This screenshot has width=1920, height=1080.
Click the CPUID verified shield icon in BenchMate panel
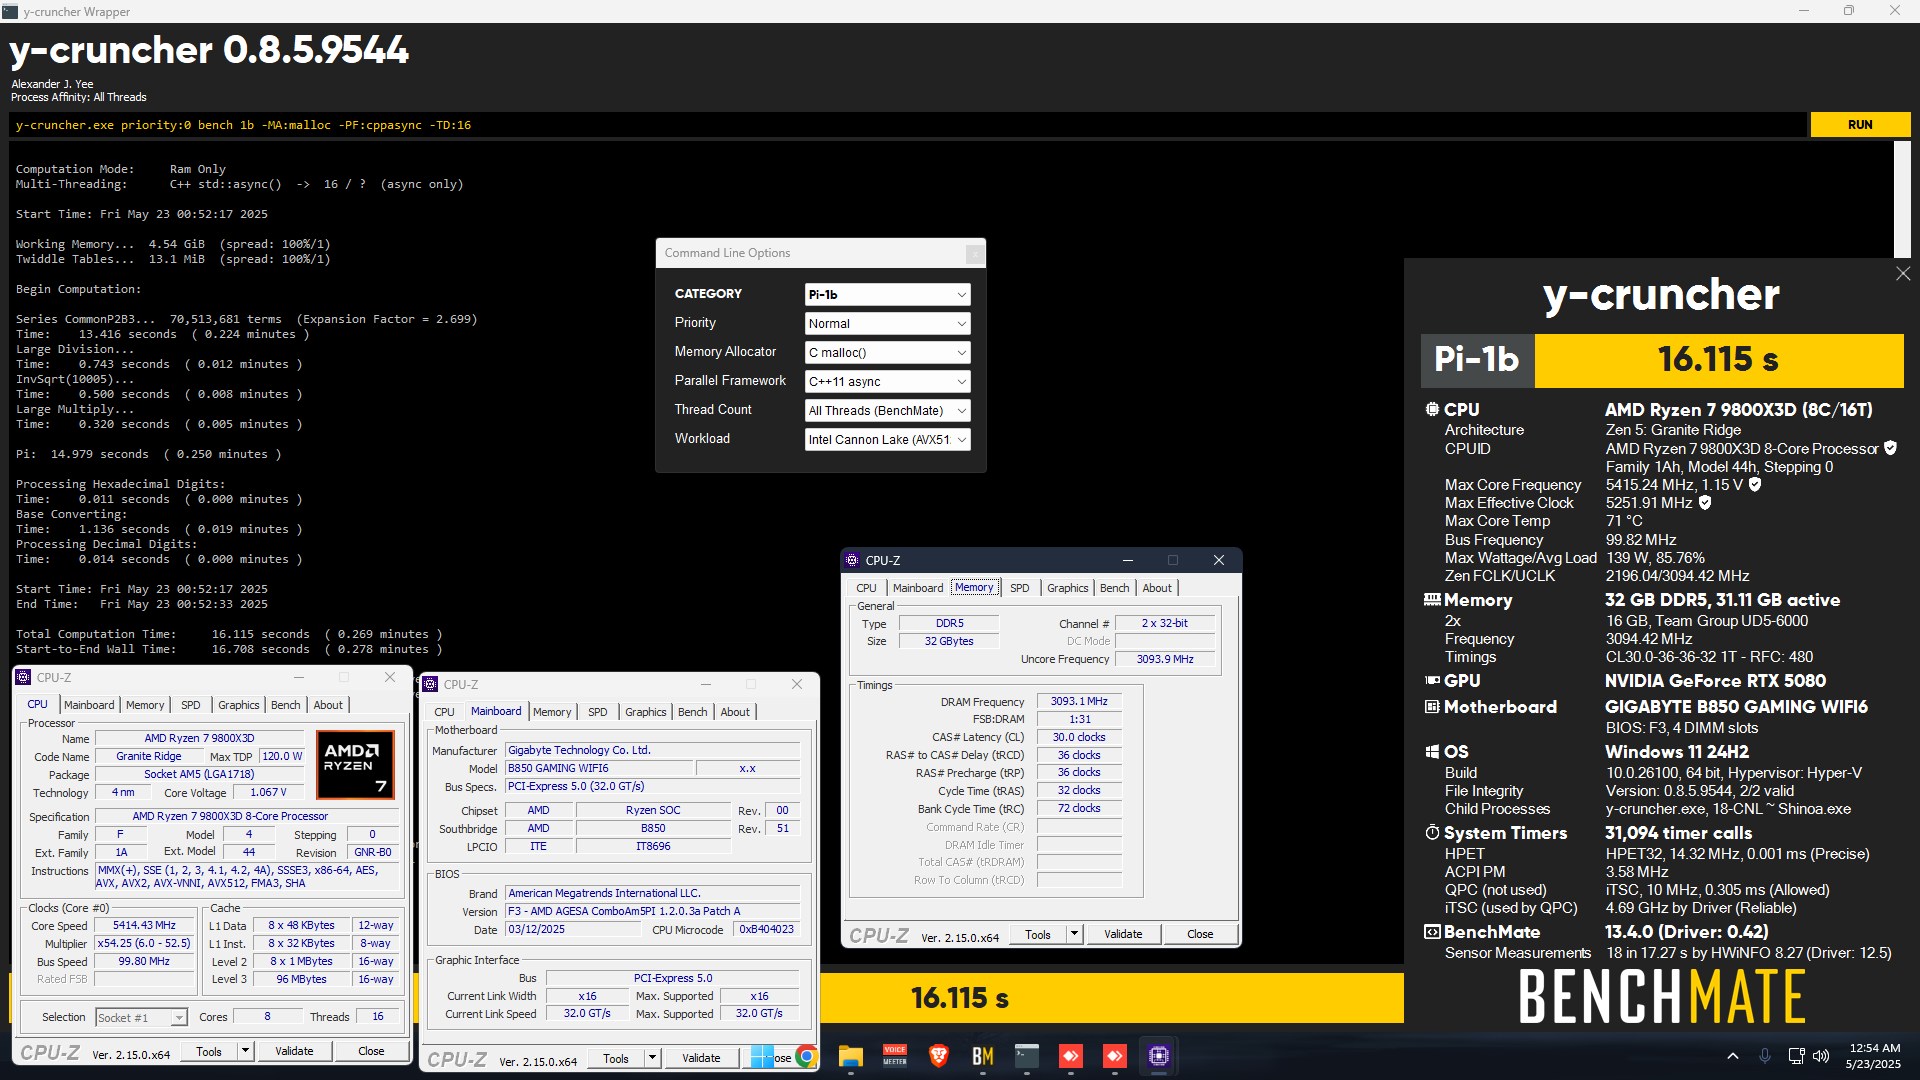1890,448
